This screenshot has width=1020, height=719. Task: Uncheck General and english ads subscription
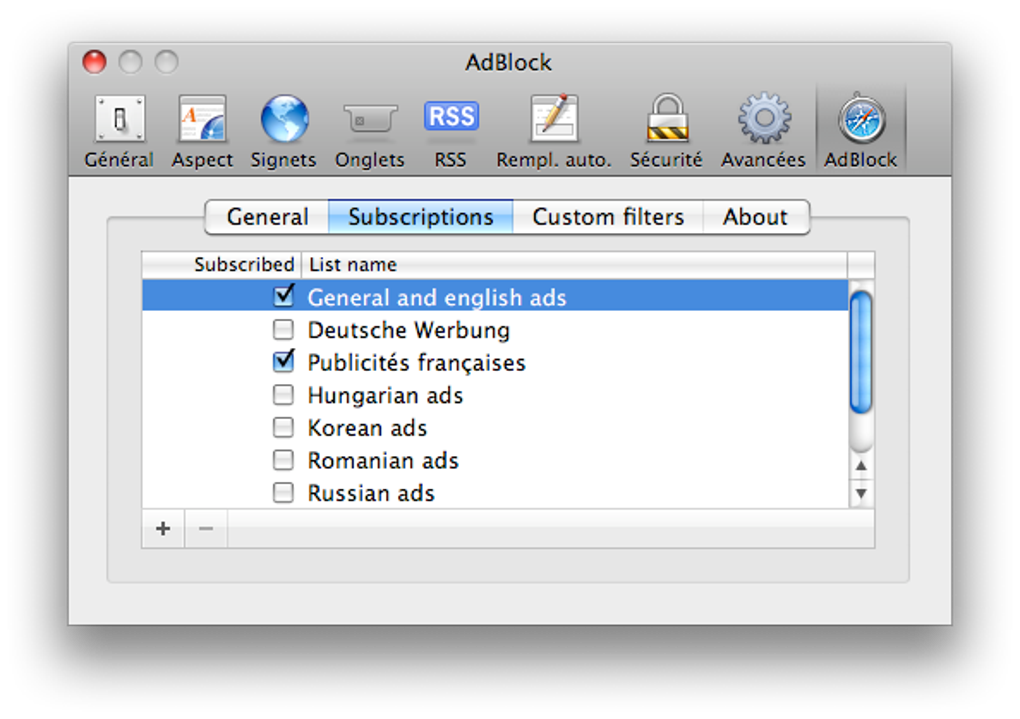pyautogui.click(x=284, y=296)
